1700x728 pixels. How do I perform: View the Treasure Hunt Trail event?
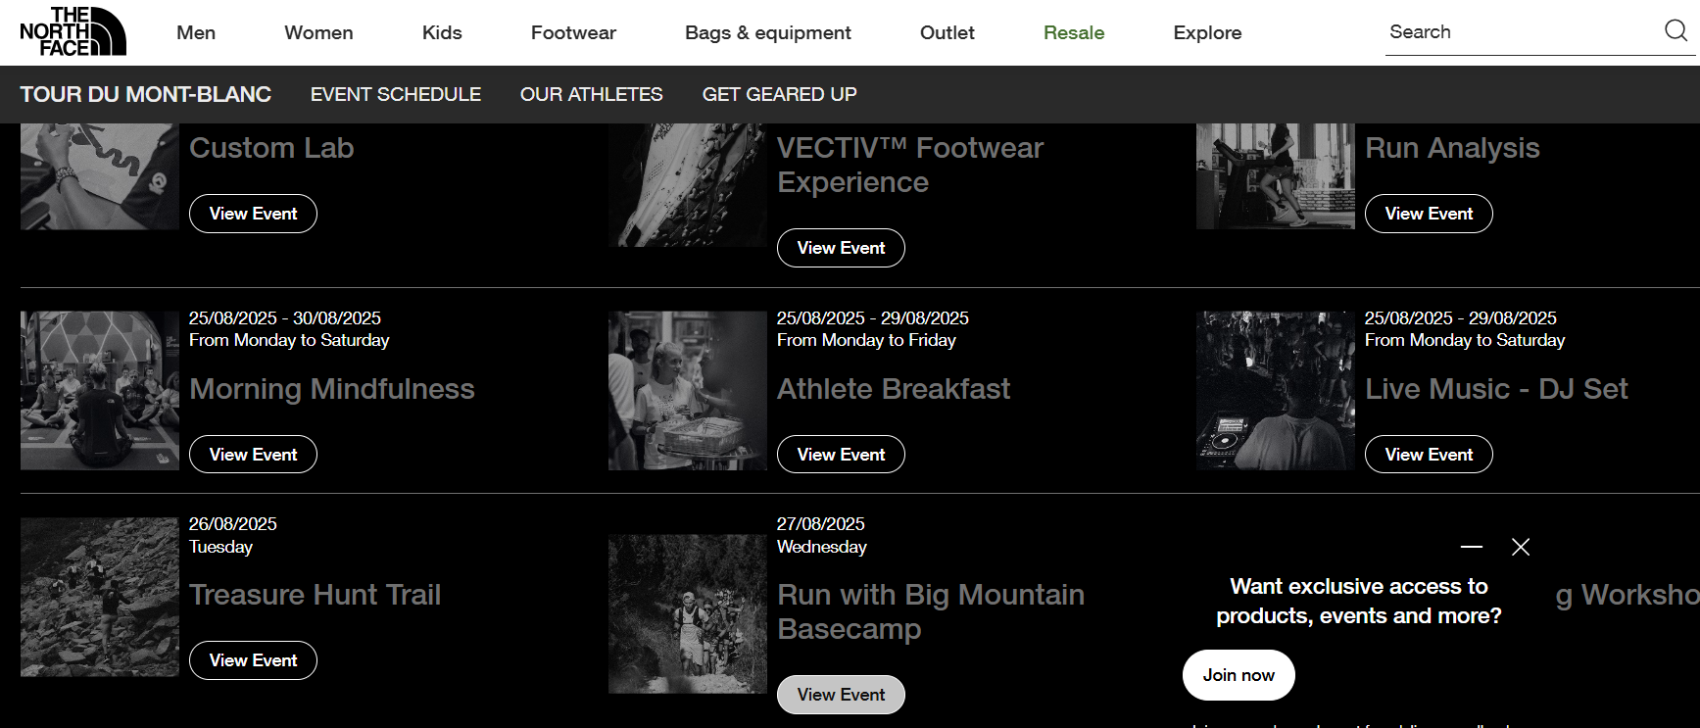coord(253,660)
